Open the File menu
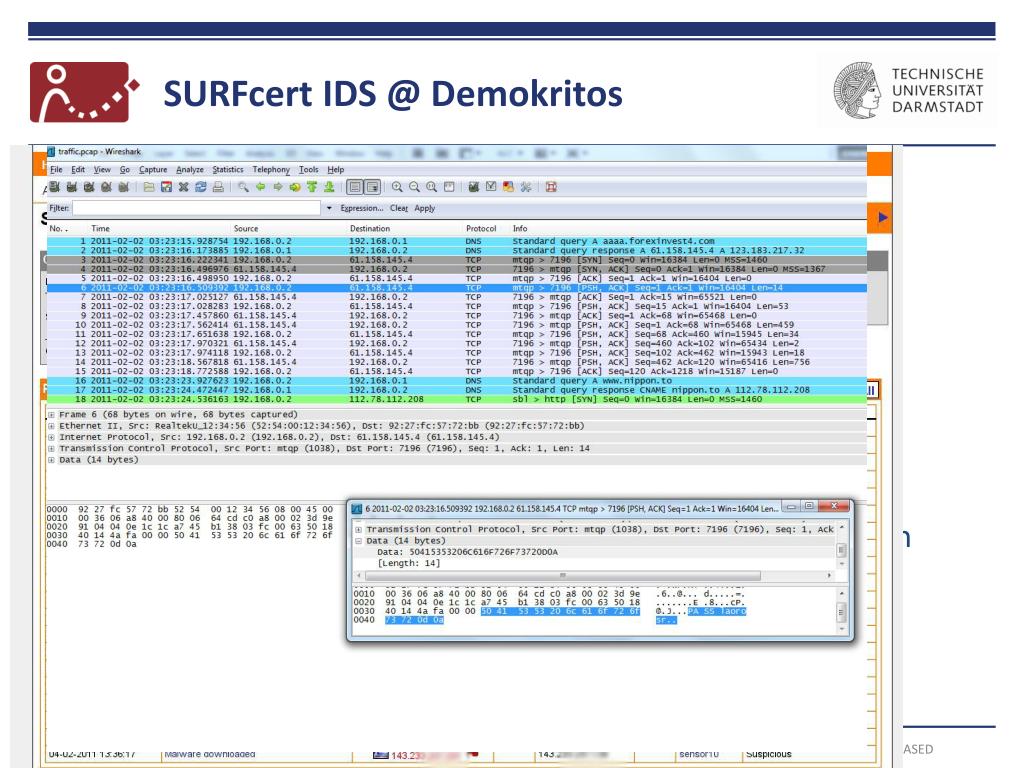The image size is (1024, 768). coord(56,170)
